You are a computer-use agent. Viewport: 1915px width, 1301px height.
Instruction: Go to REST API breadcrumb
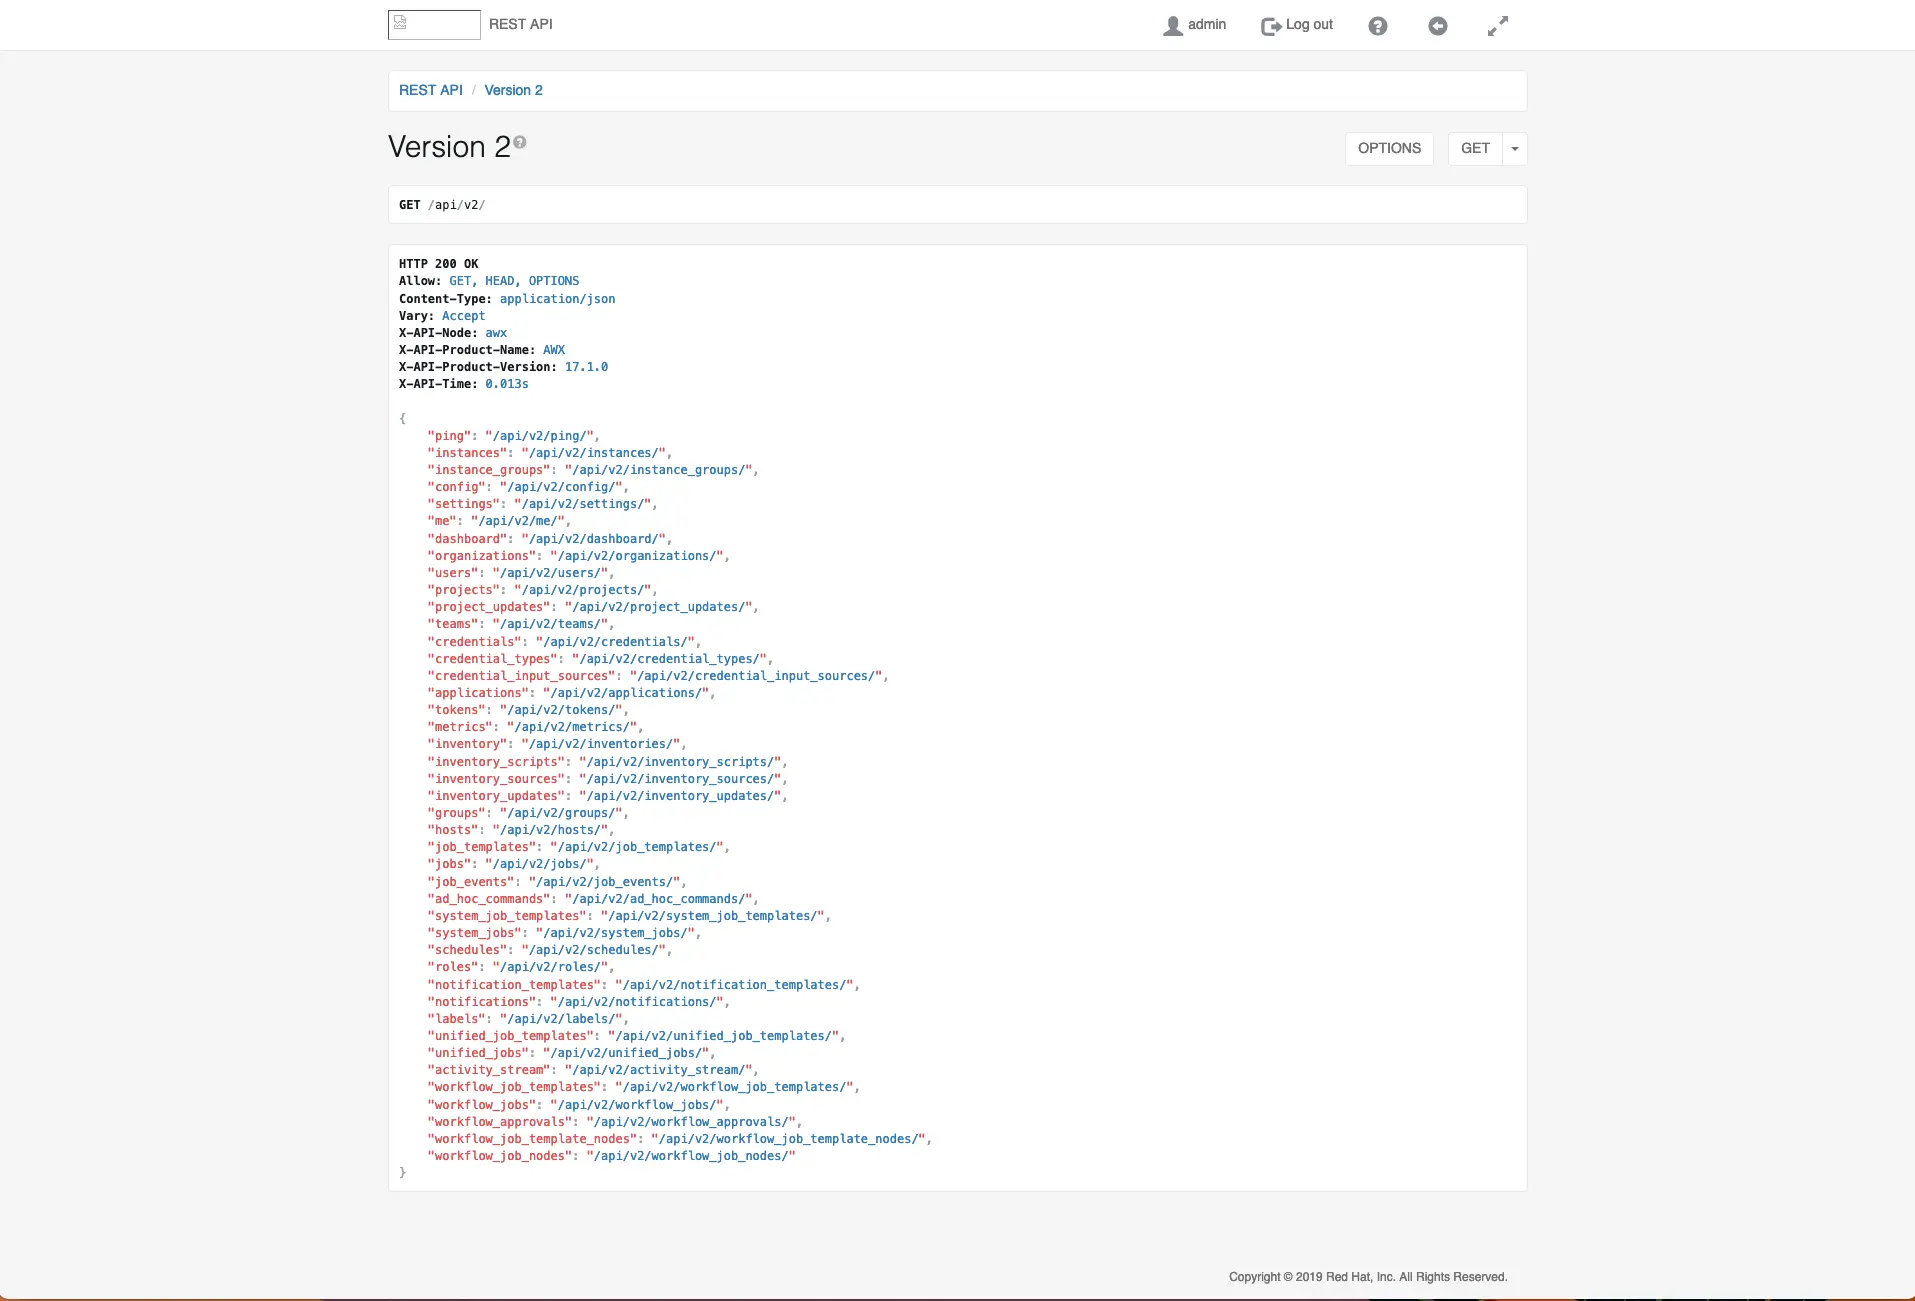(430, 90)
